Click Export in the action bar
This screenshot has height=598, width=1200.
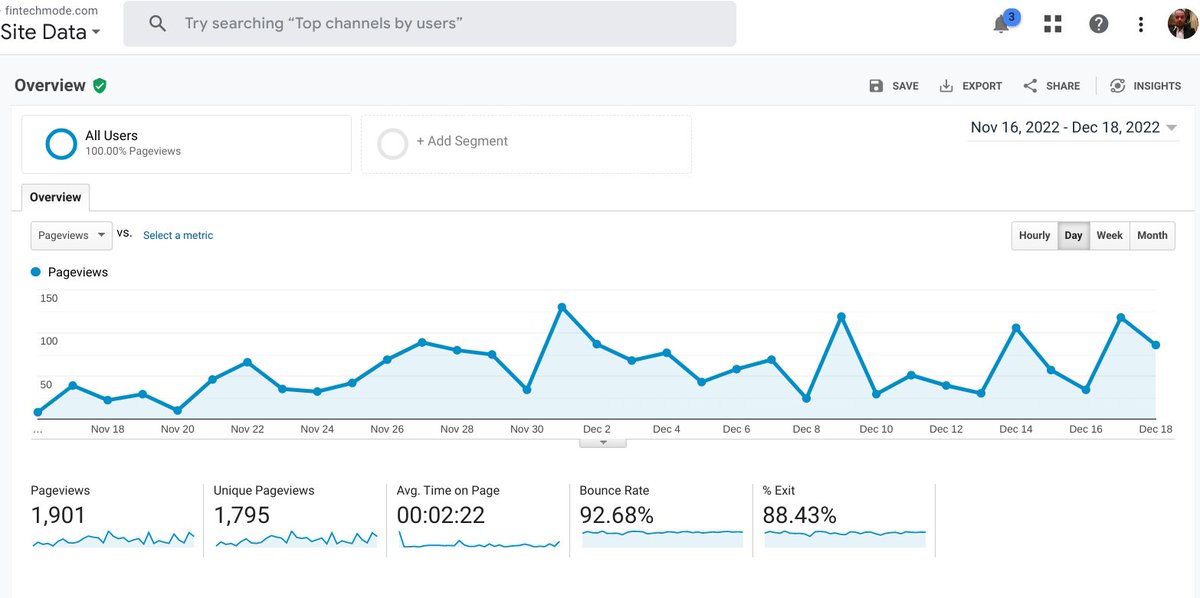[x=970, y=86]
